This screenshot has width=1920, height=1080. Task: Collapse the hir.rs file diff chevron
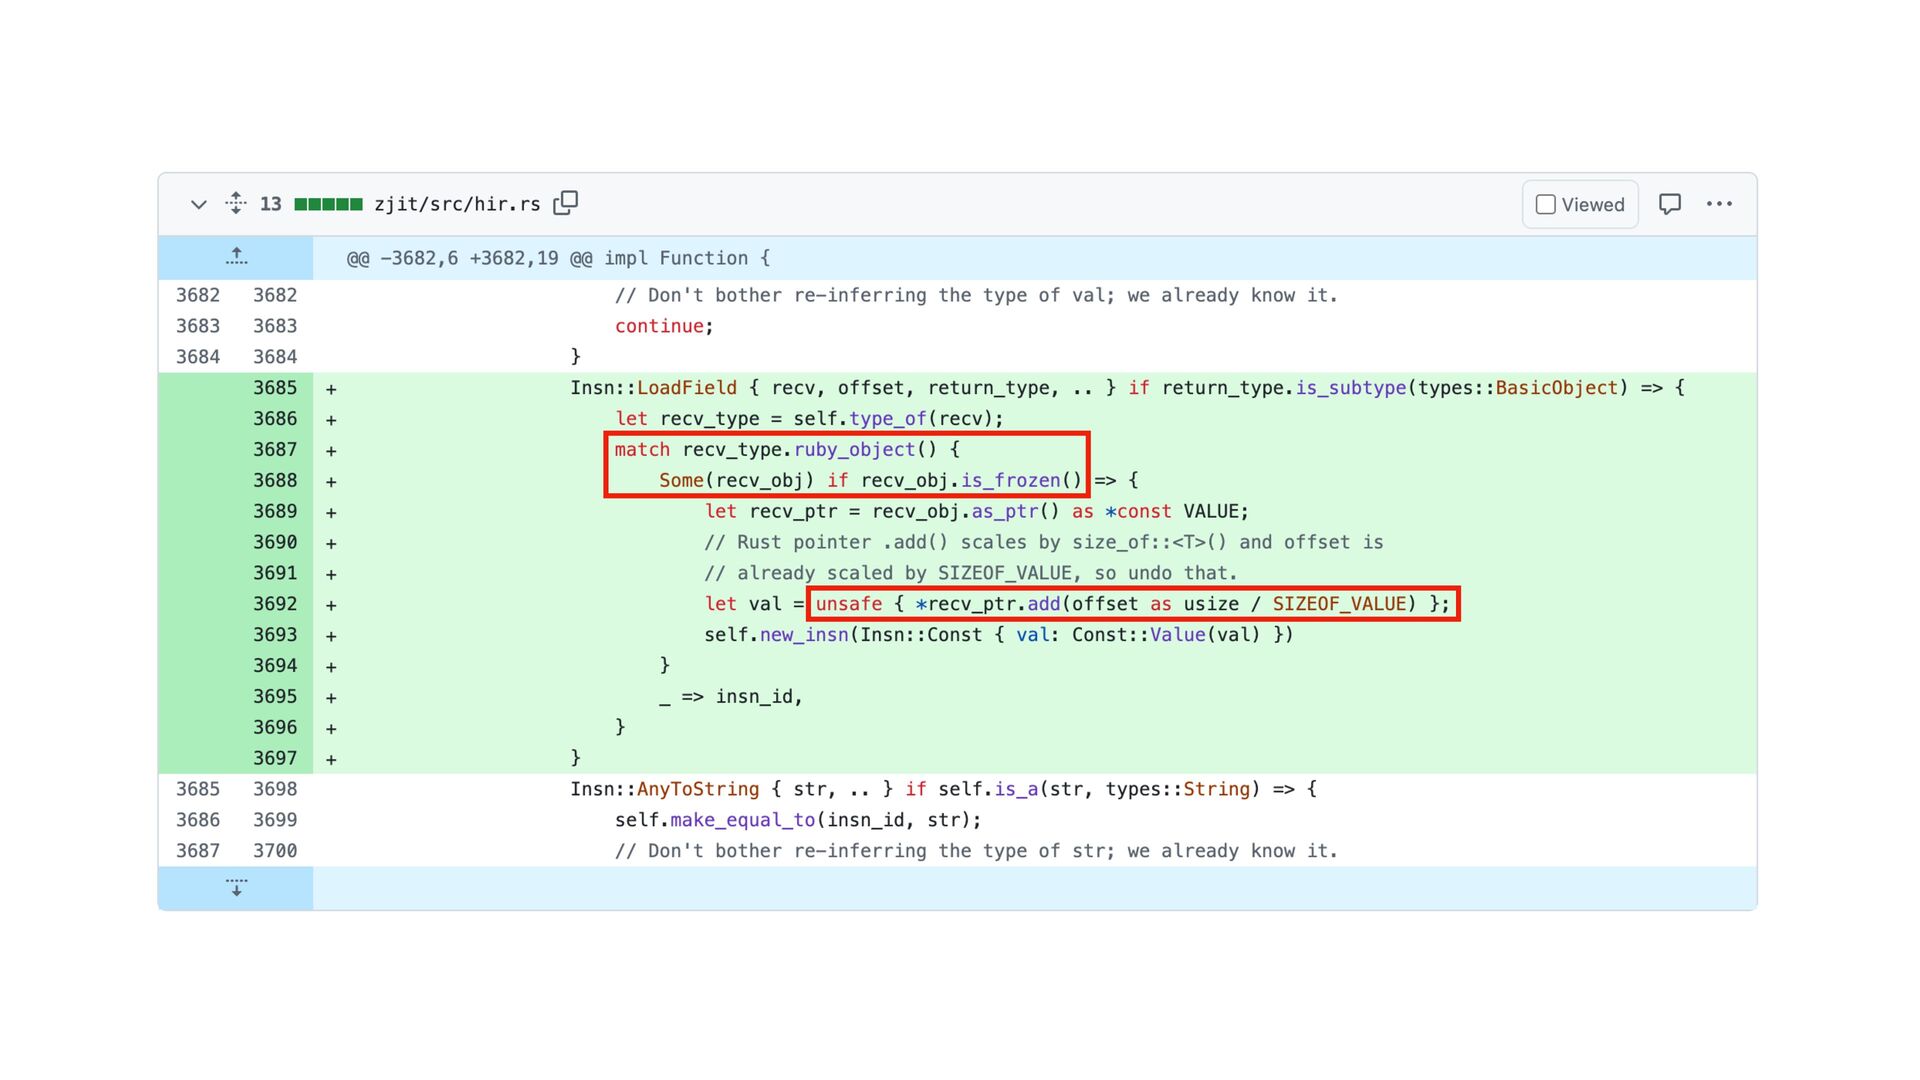click(198, 204)
